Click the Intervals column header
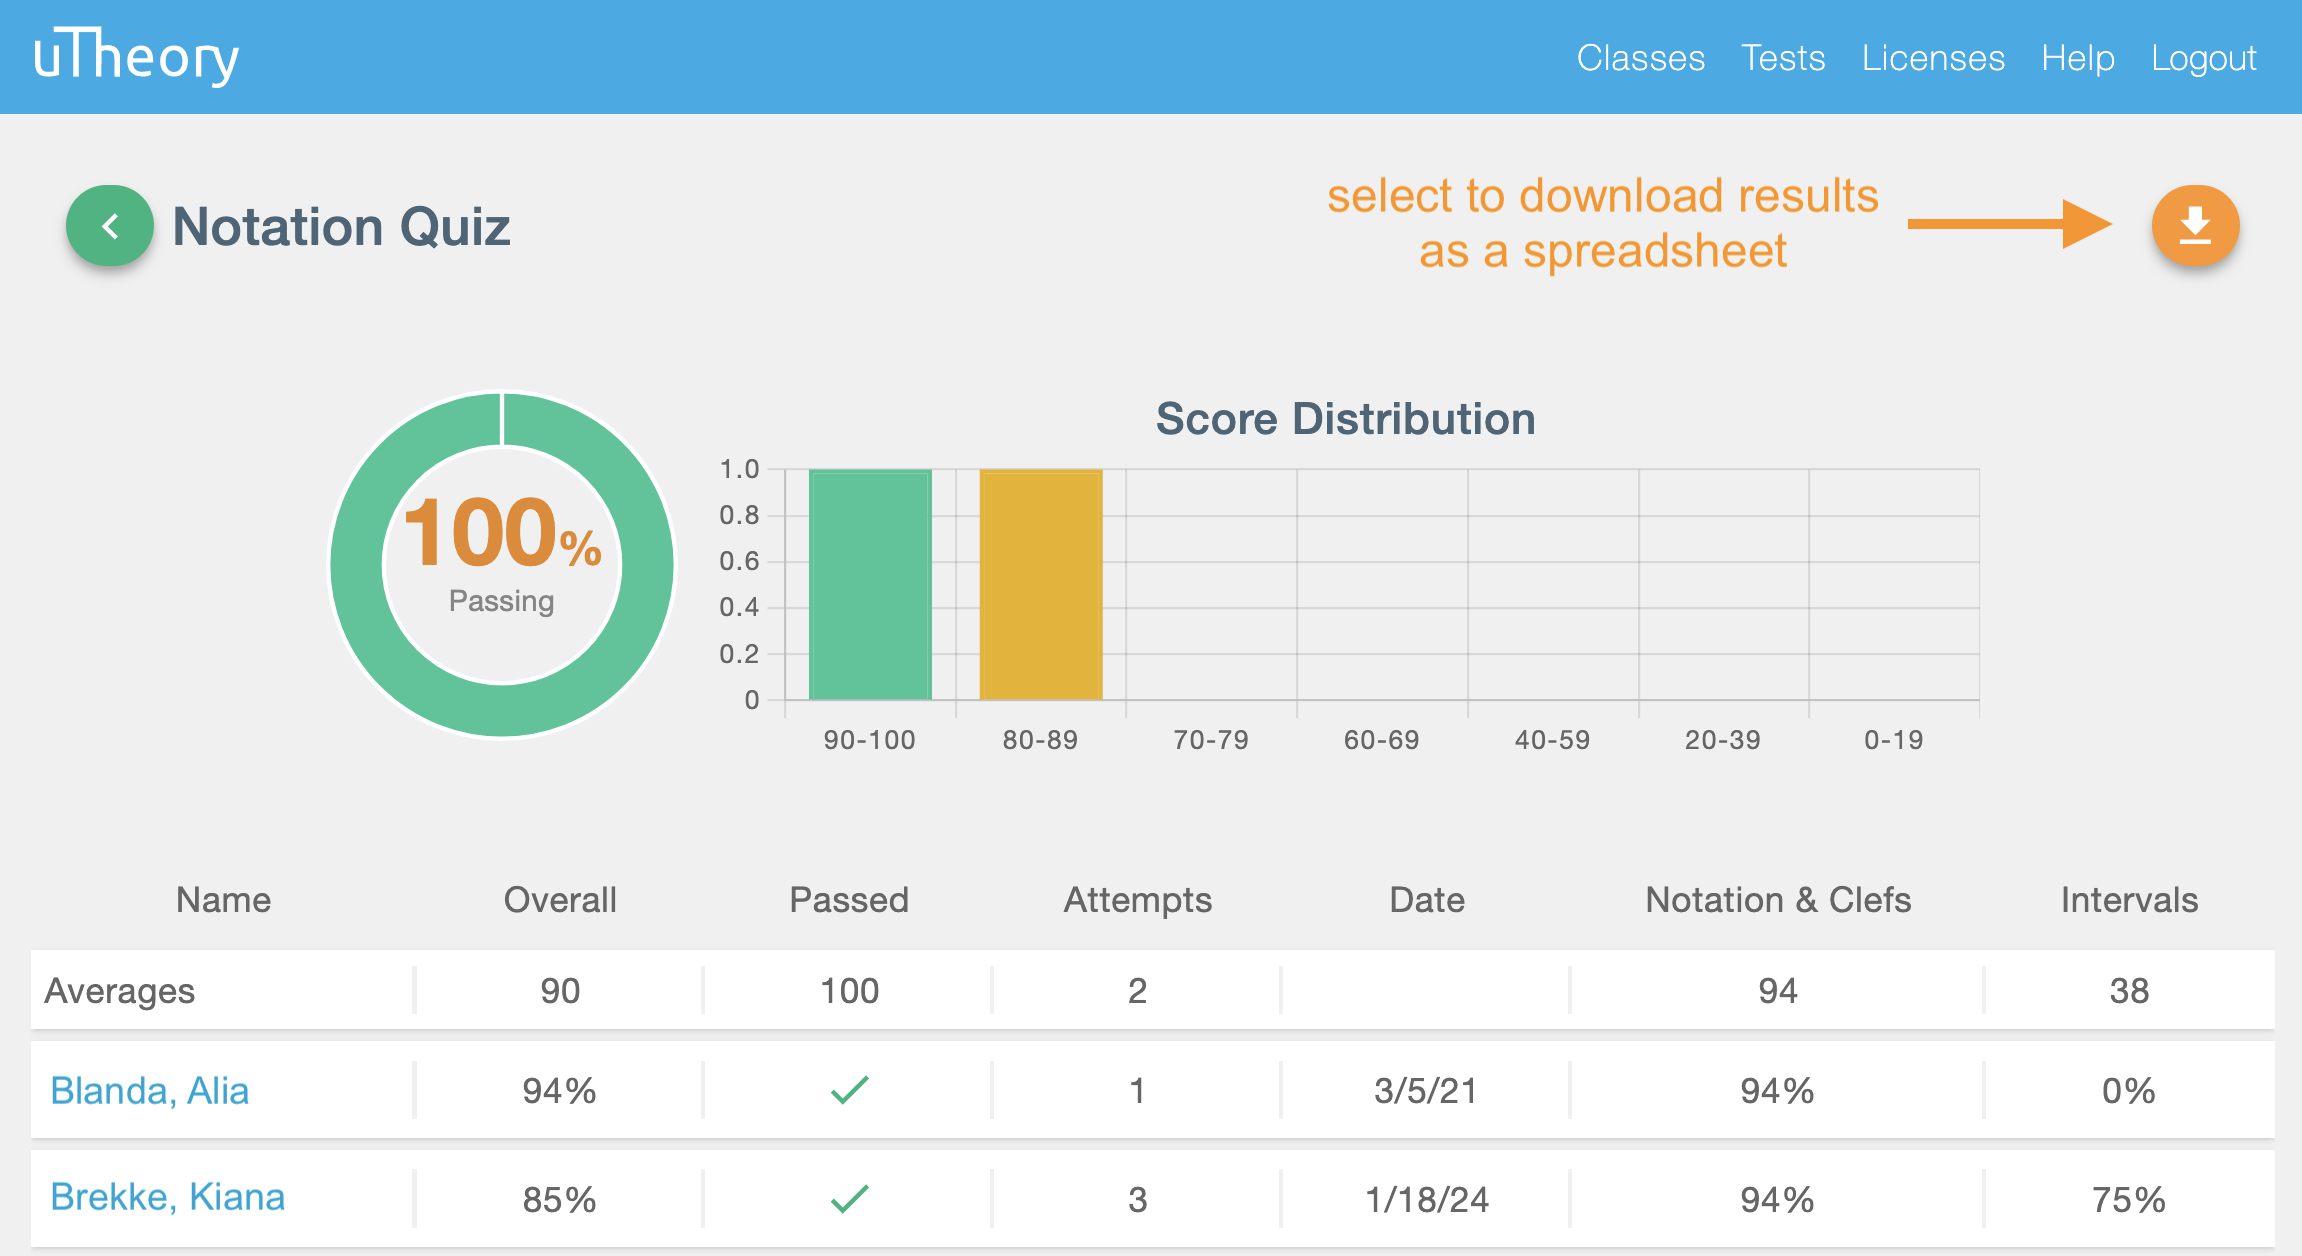The width and height of the screenshot is (2302, 1256). point(2129,899)
